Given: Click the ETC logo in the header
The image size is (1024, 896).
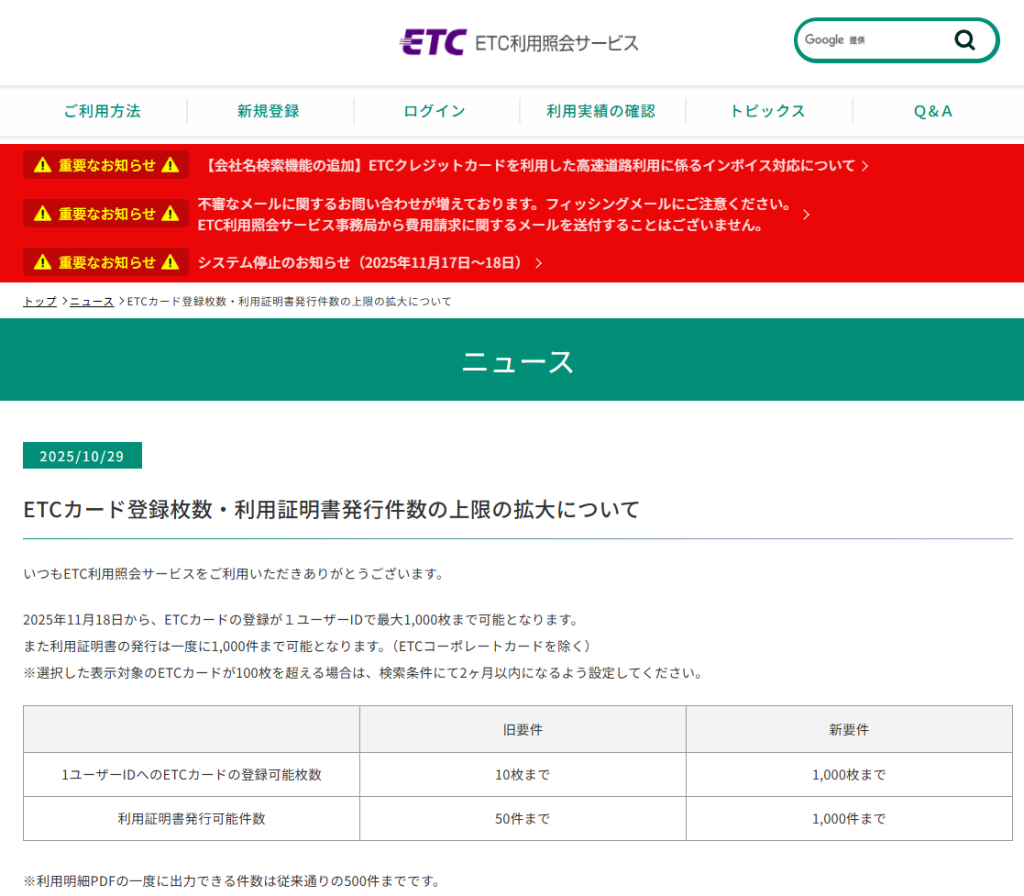Looking at the screenshot, I should (433, 42).
